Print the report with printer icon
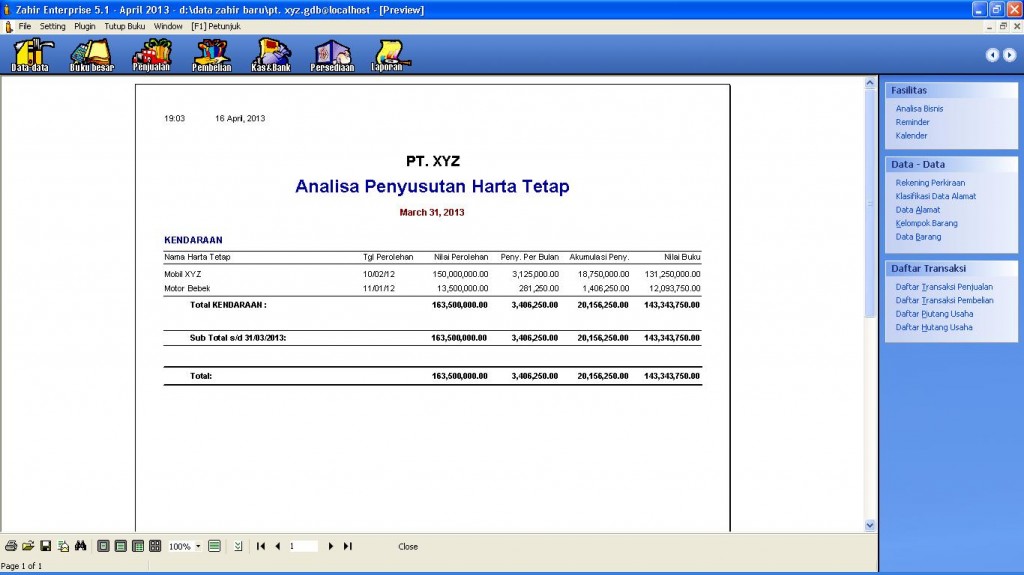This screenshot has height=575, width=1024. pos(10,546)
